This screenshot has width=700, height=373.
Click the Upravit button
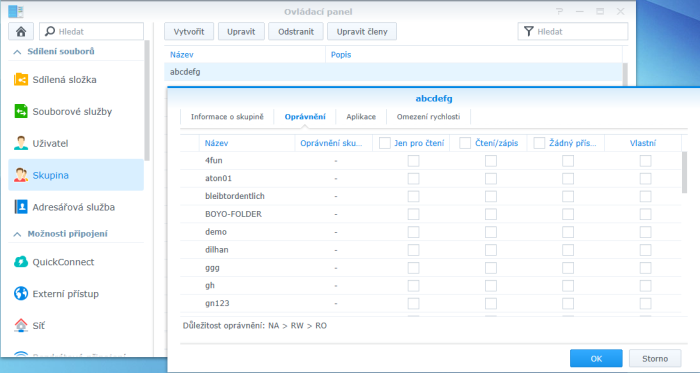(x=241, y=32)
